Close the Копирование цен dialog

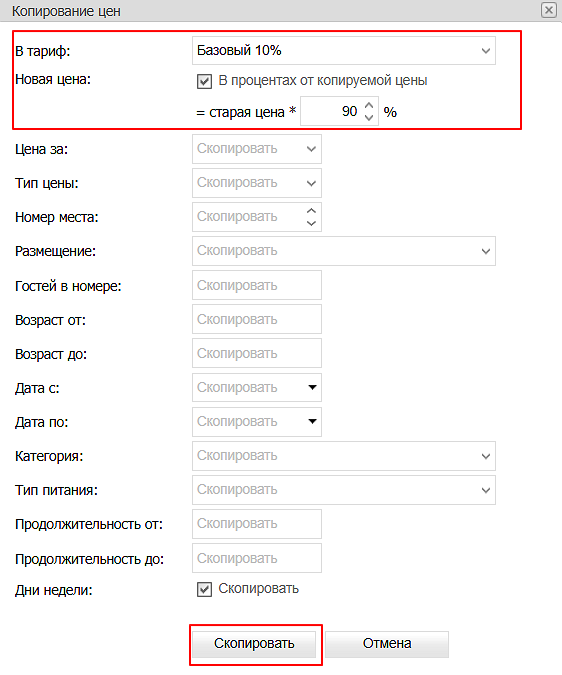coord(549,10)
